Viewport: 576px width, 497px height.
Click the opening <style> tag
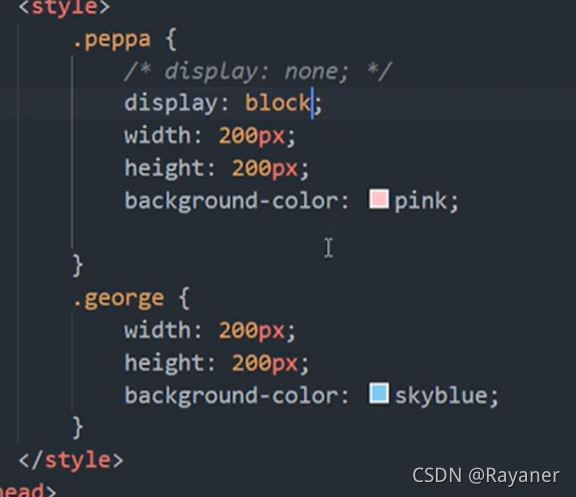click(64, 7)
